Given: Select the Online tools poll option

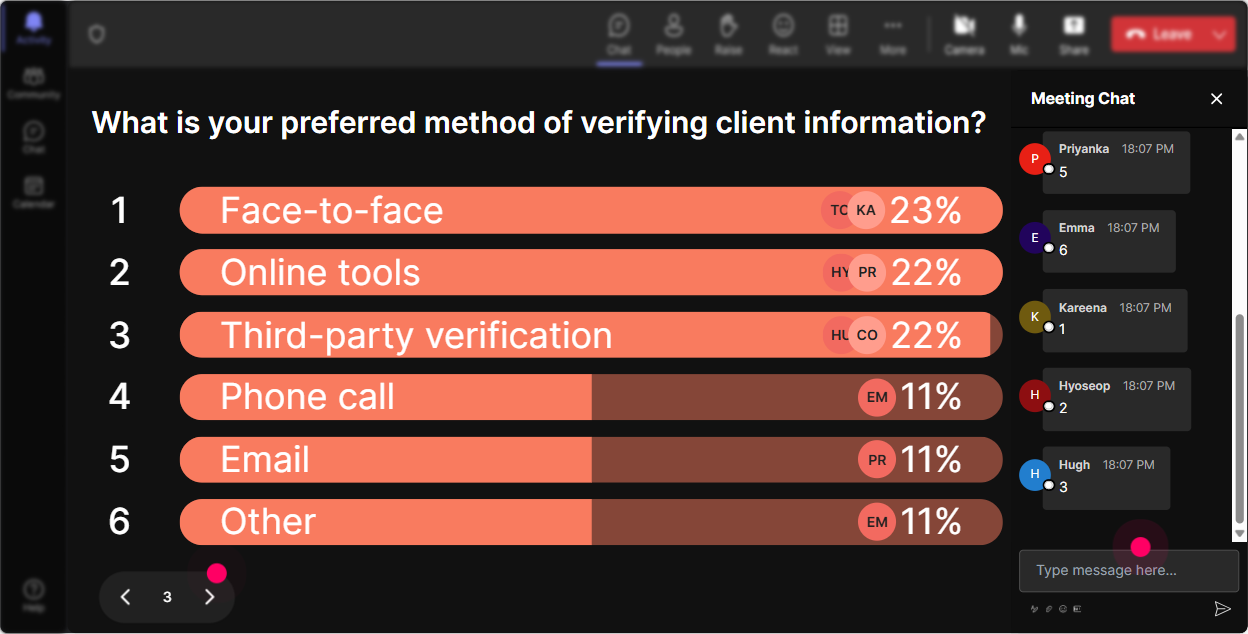Looking at the screenshot, I should click(x=591, y=272).
